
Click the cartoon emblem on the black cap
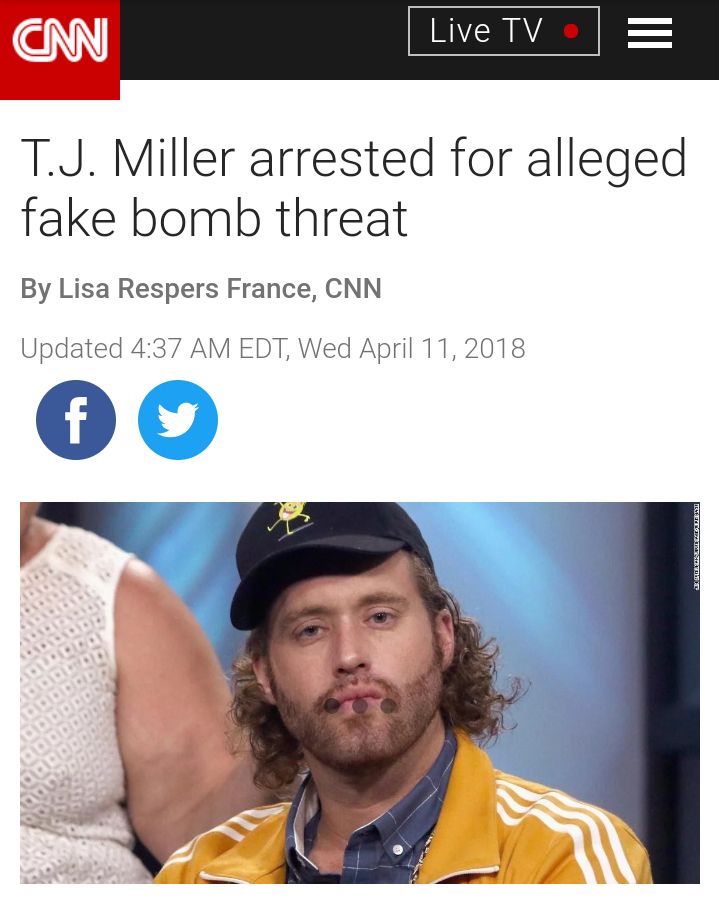click(288, 518)
